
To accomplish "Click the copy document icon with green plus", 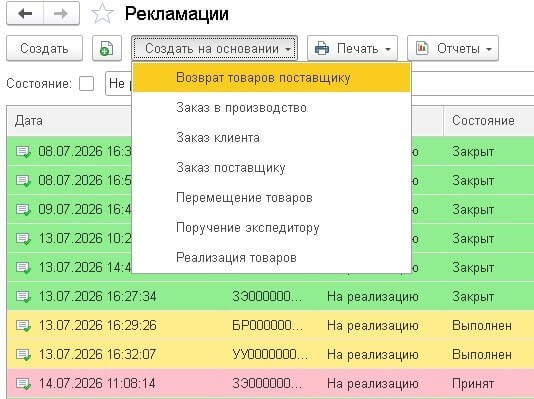I will tap(107, 48).
